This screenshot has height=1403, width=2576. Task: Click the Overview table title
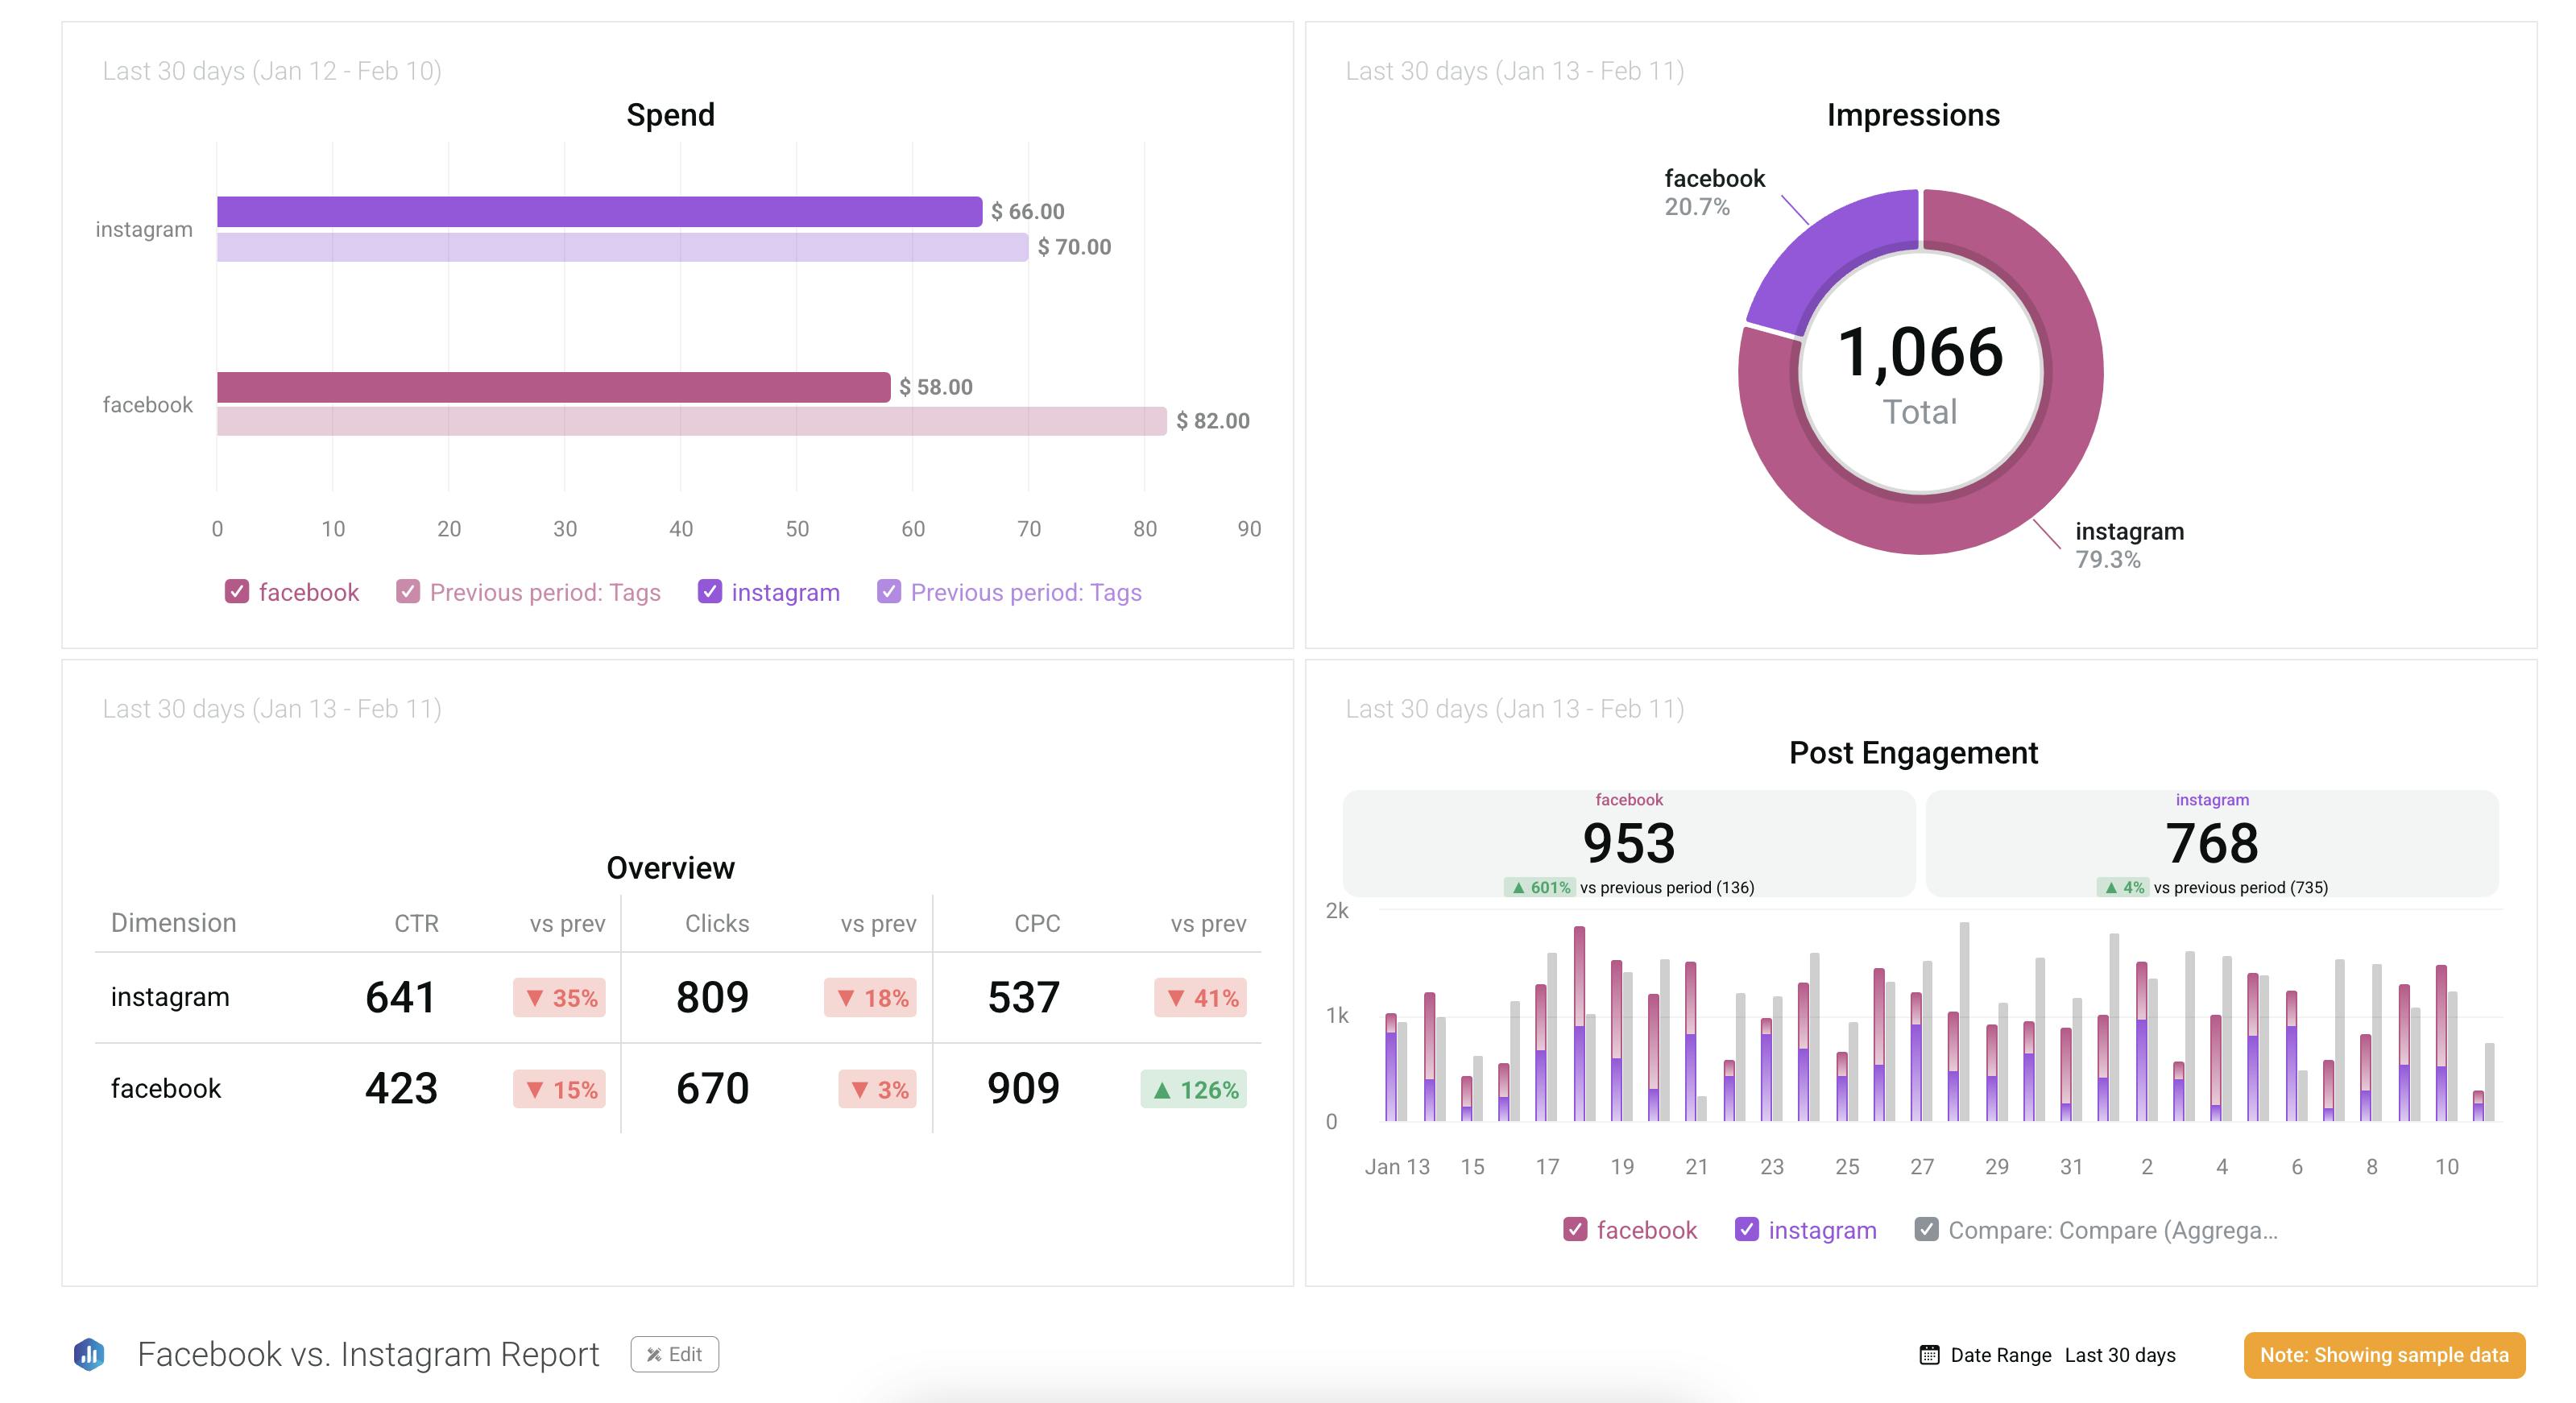coord(670,868)
